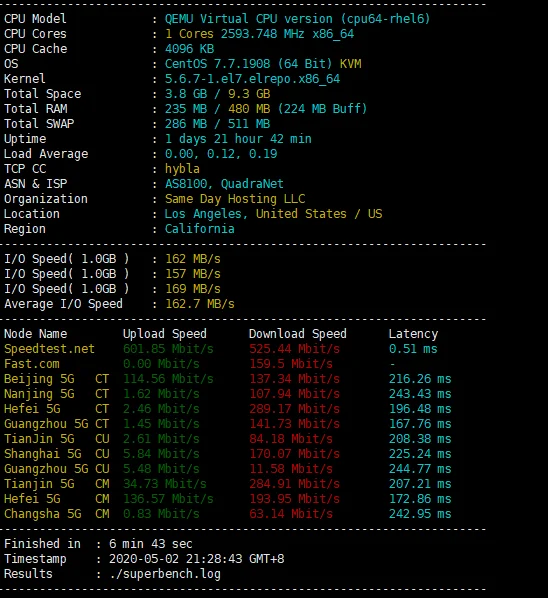This screenshot has height=598, width=548.
Task: Click the Changsha 5G CM row name
Action: [x=57, y=514]
